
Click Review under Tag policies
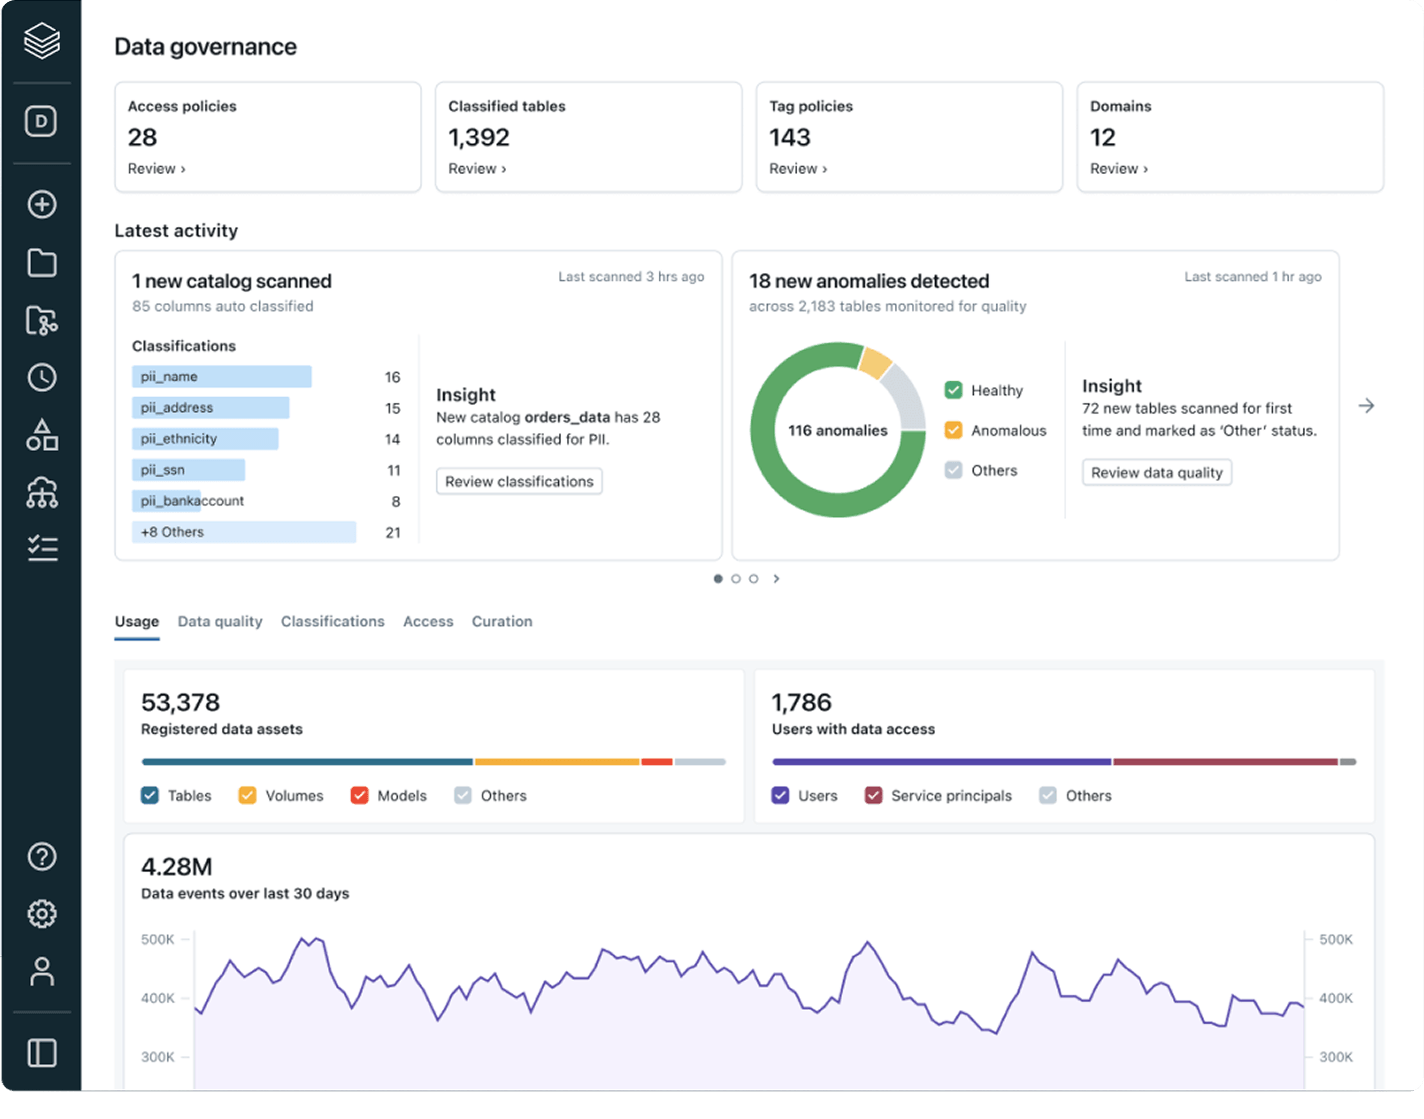[x=798, y=169]
